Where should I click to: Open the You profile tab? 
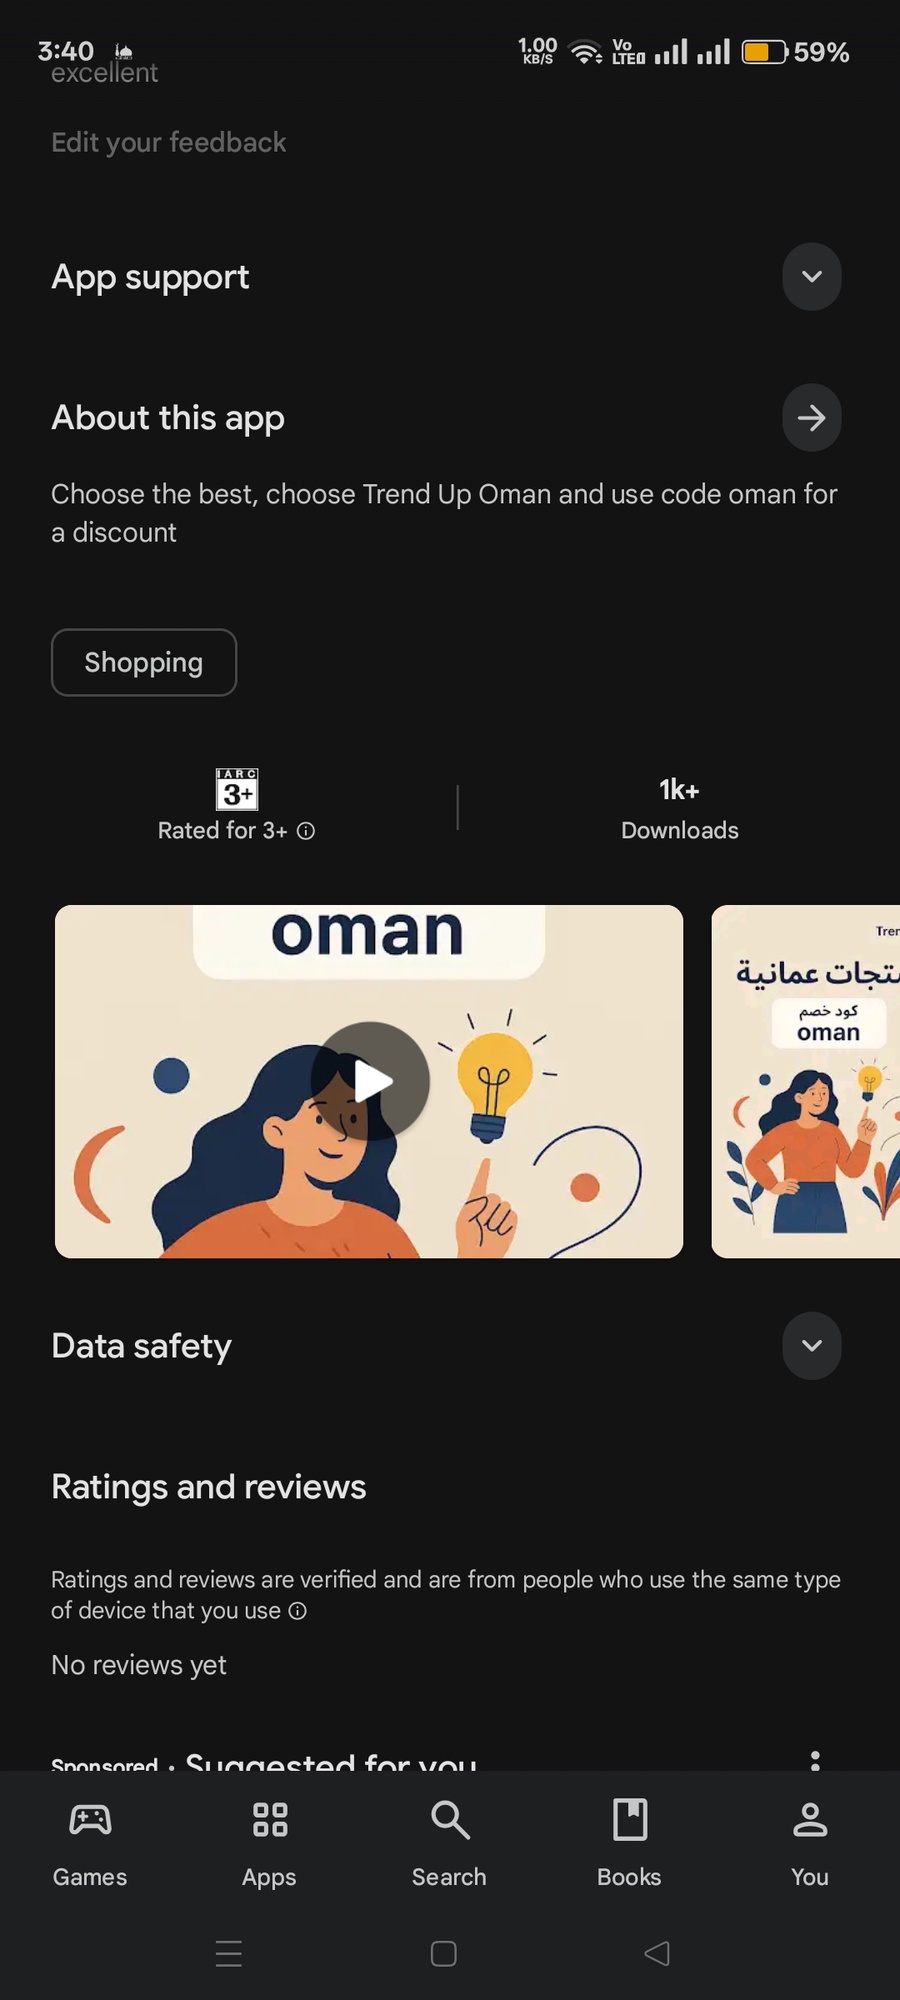click(x=809, y=1843)
